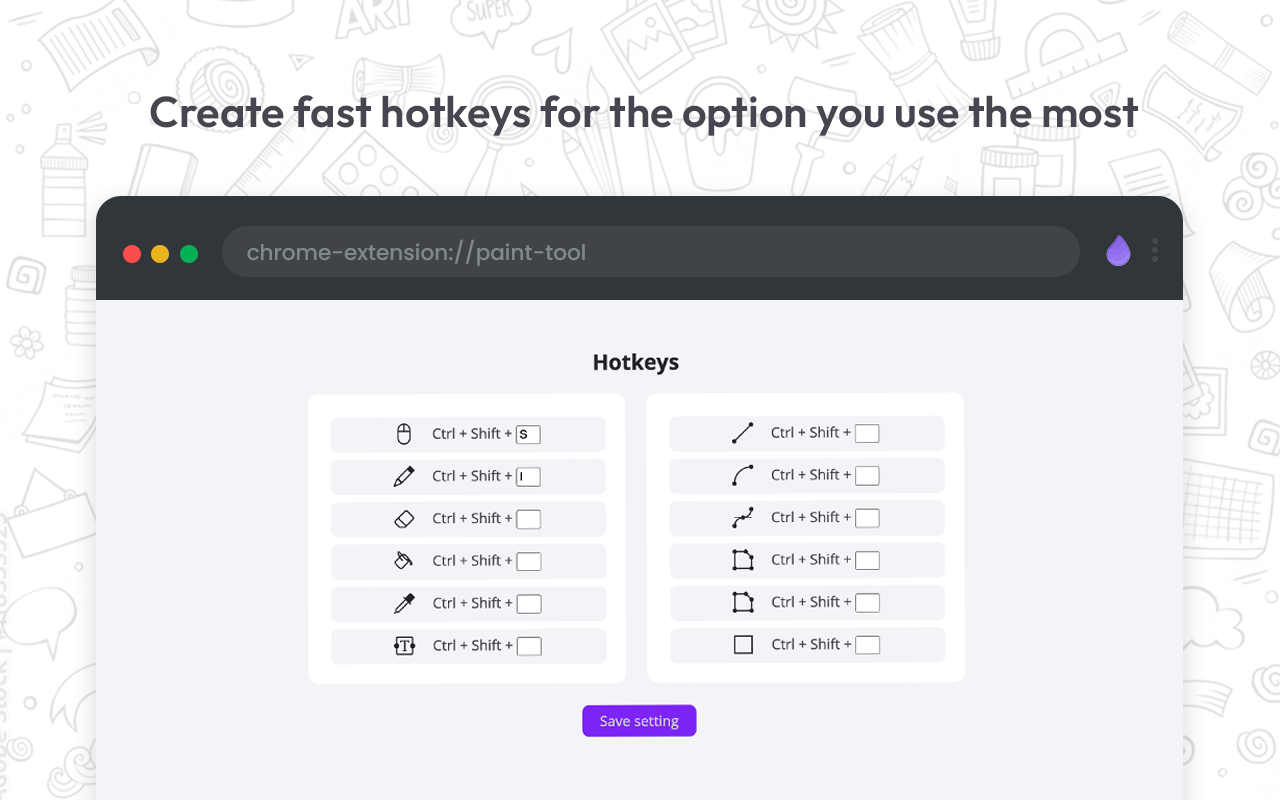Click the multi-point bezier curve icon
This screenshot has width=1280, height=800.
742,518
